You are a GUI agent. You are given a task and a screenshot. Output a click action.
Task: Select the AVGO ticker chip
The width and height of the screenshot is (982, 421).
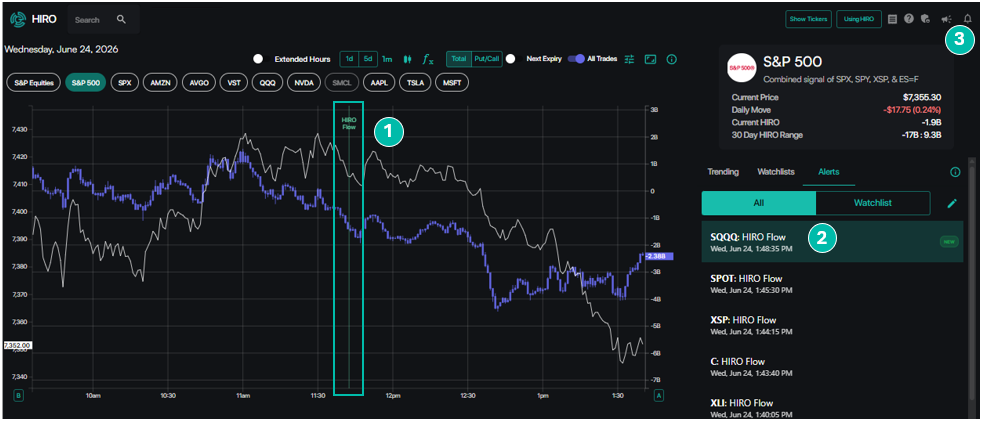point(197,82)
